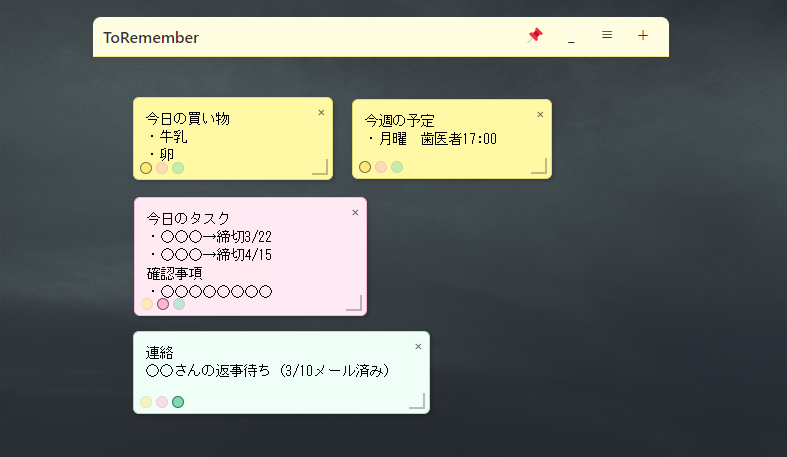
Task: Select green color on 連絡 note
Action: (x=178, y=402)
